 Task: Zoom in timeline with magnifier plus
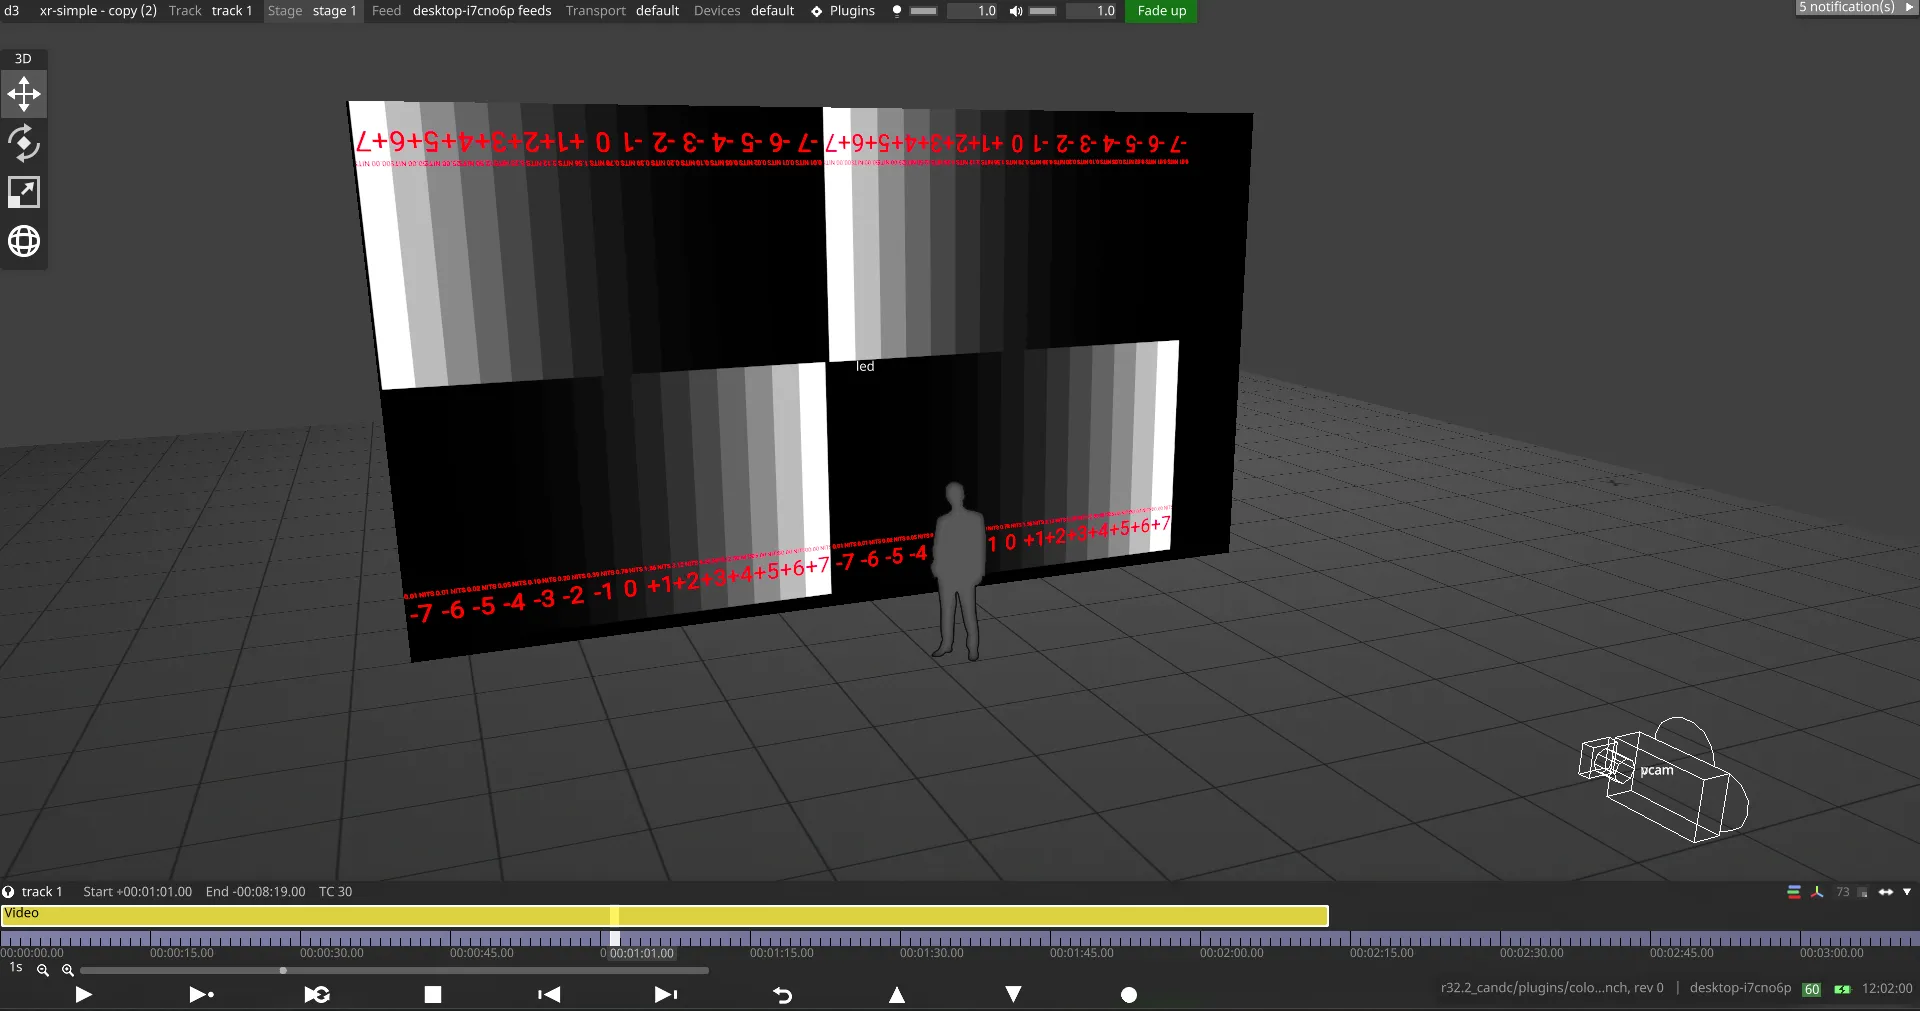(x=68, y=970)
